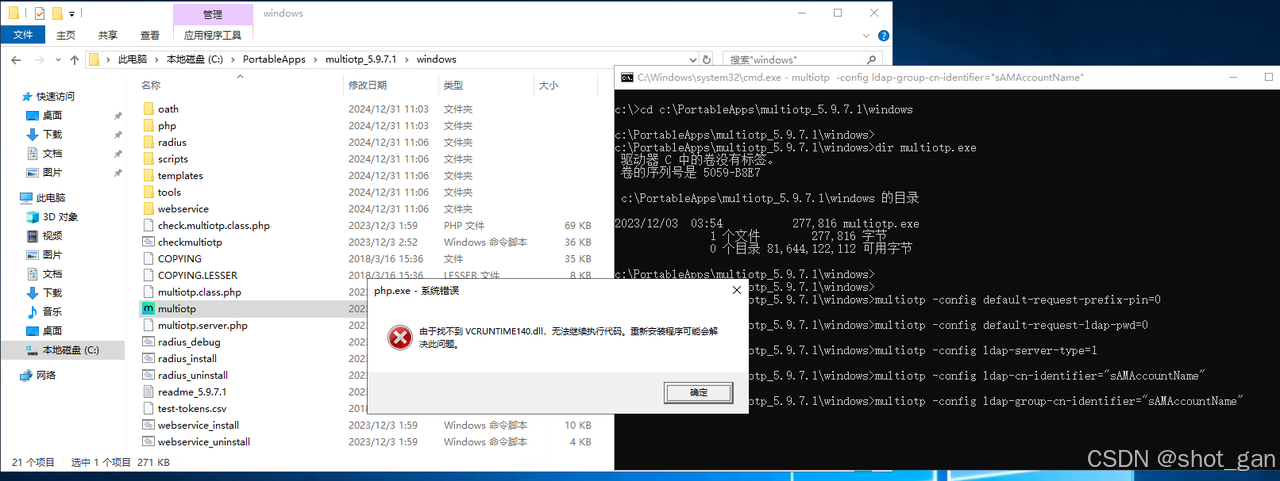Open the 主页 ribbon tab
The width and height of the screenshot is (1280, 481).
point(65,35)
